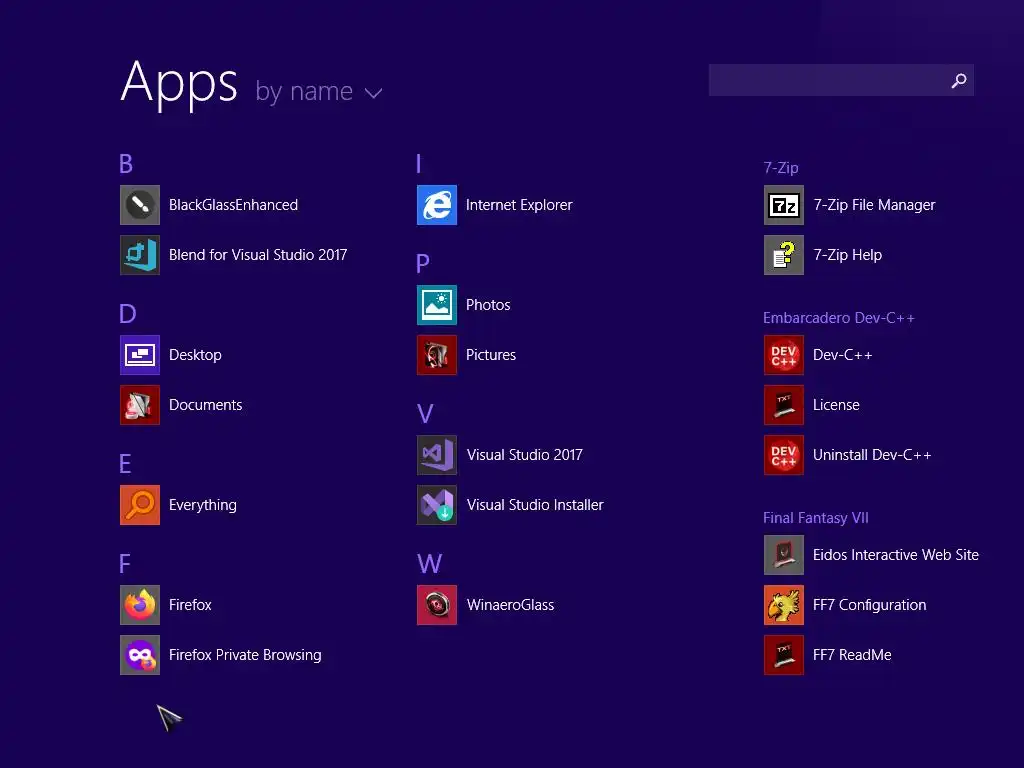Click the sort chevron arrow
The image size is (1024, 768).
click(x=374, y=93)
